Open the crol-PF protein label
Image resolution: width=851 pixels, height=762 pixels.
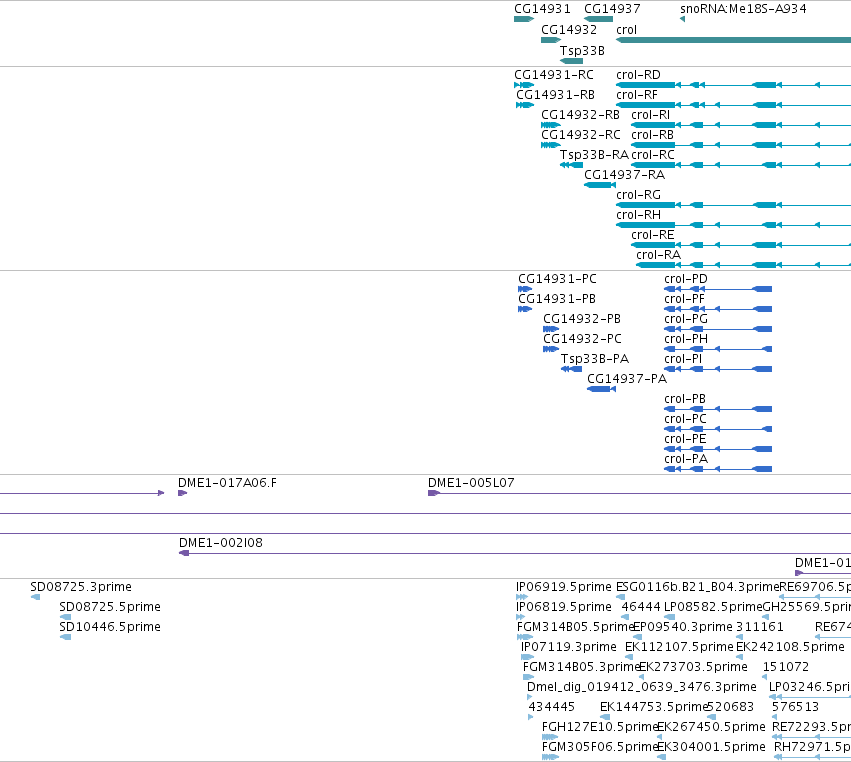pos(684,299)
